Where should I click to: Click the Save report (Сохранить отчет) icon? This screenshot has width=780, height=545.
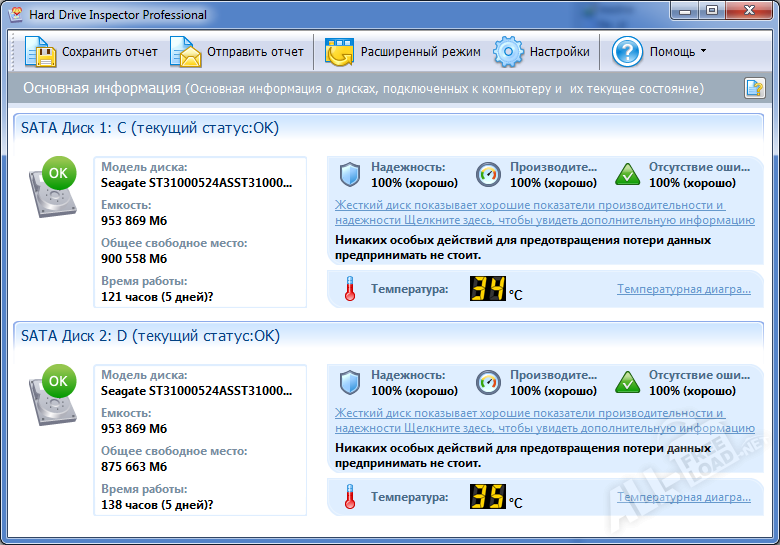coord(39,52)
